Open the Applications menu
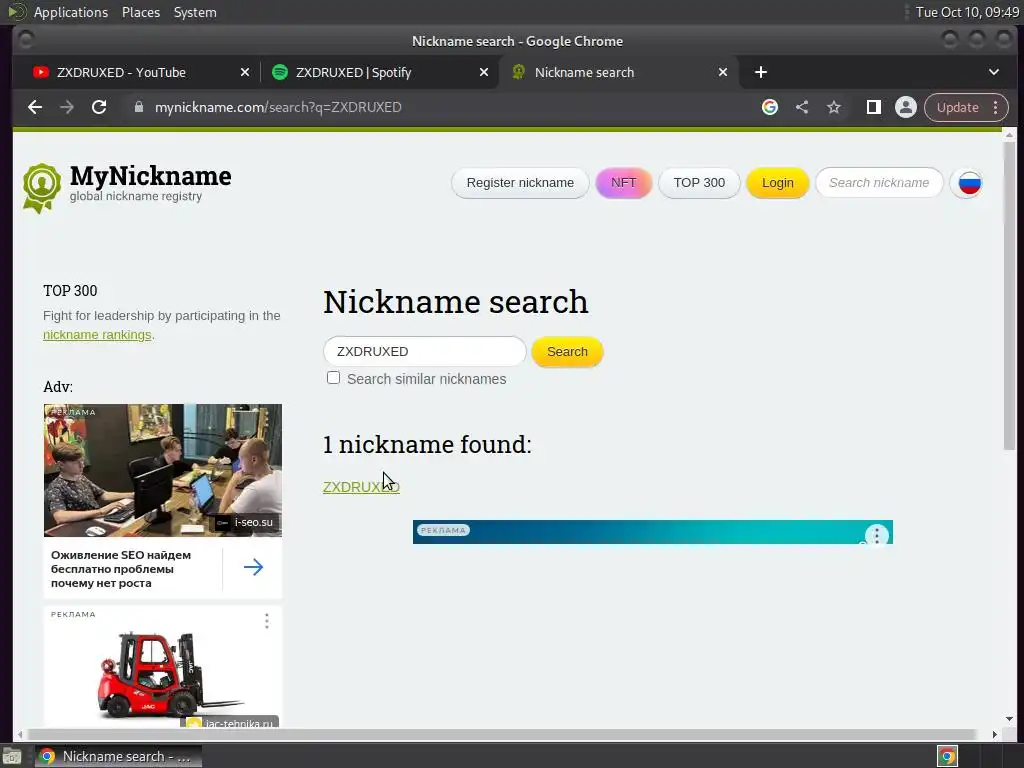Screen dimensions: 1024x768 (x=71, y=12)
